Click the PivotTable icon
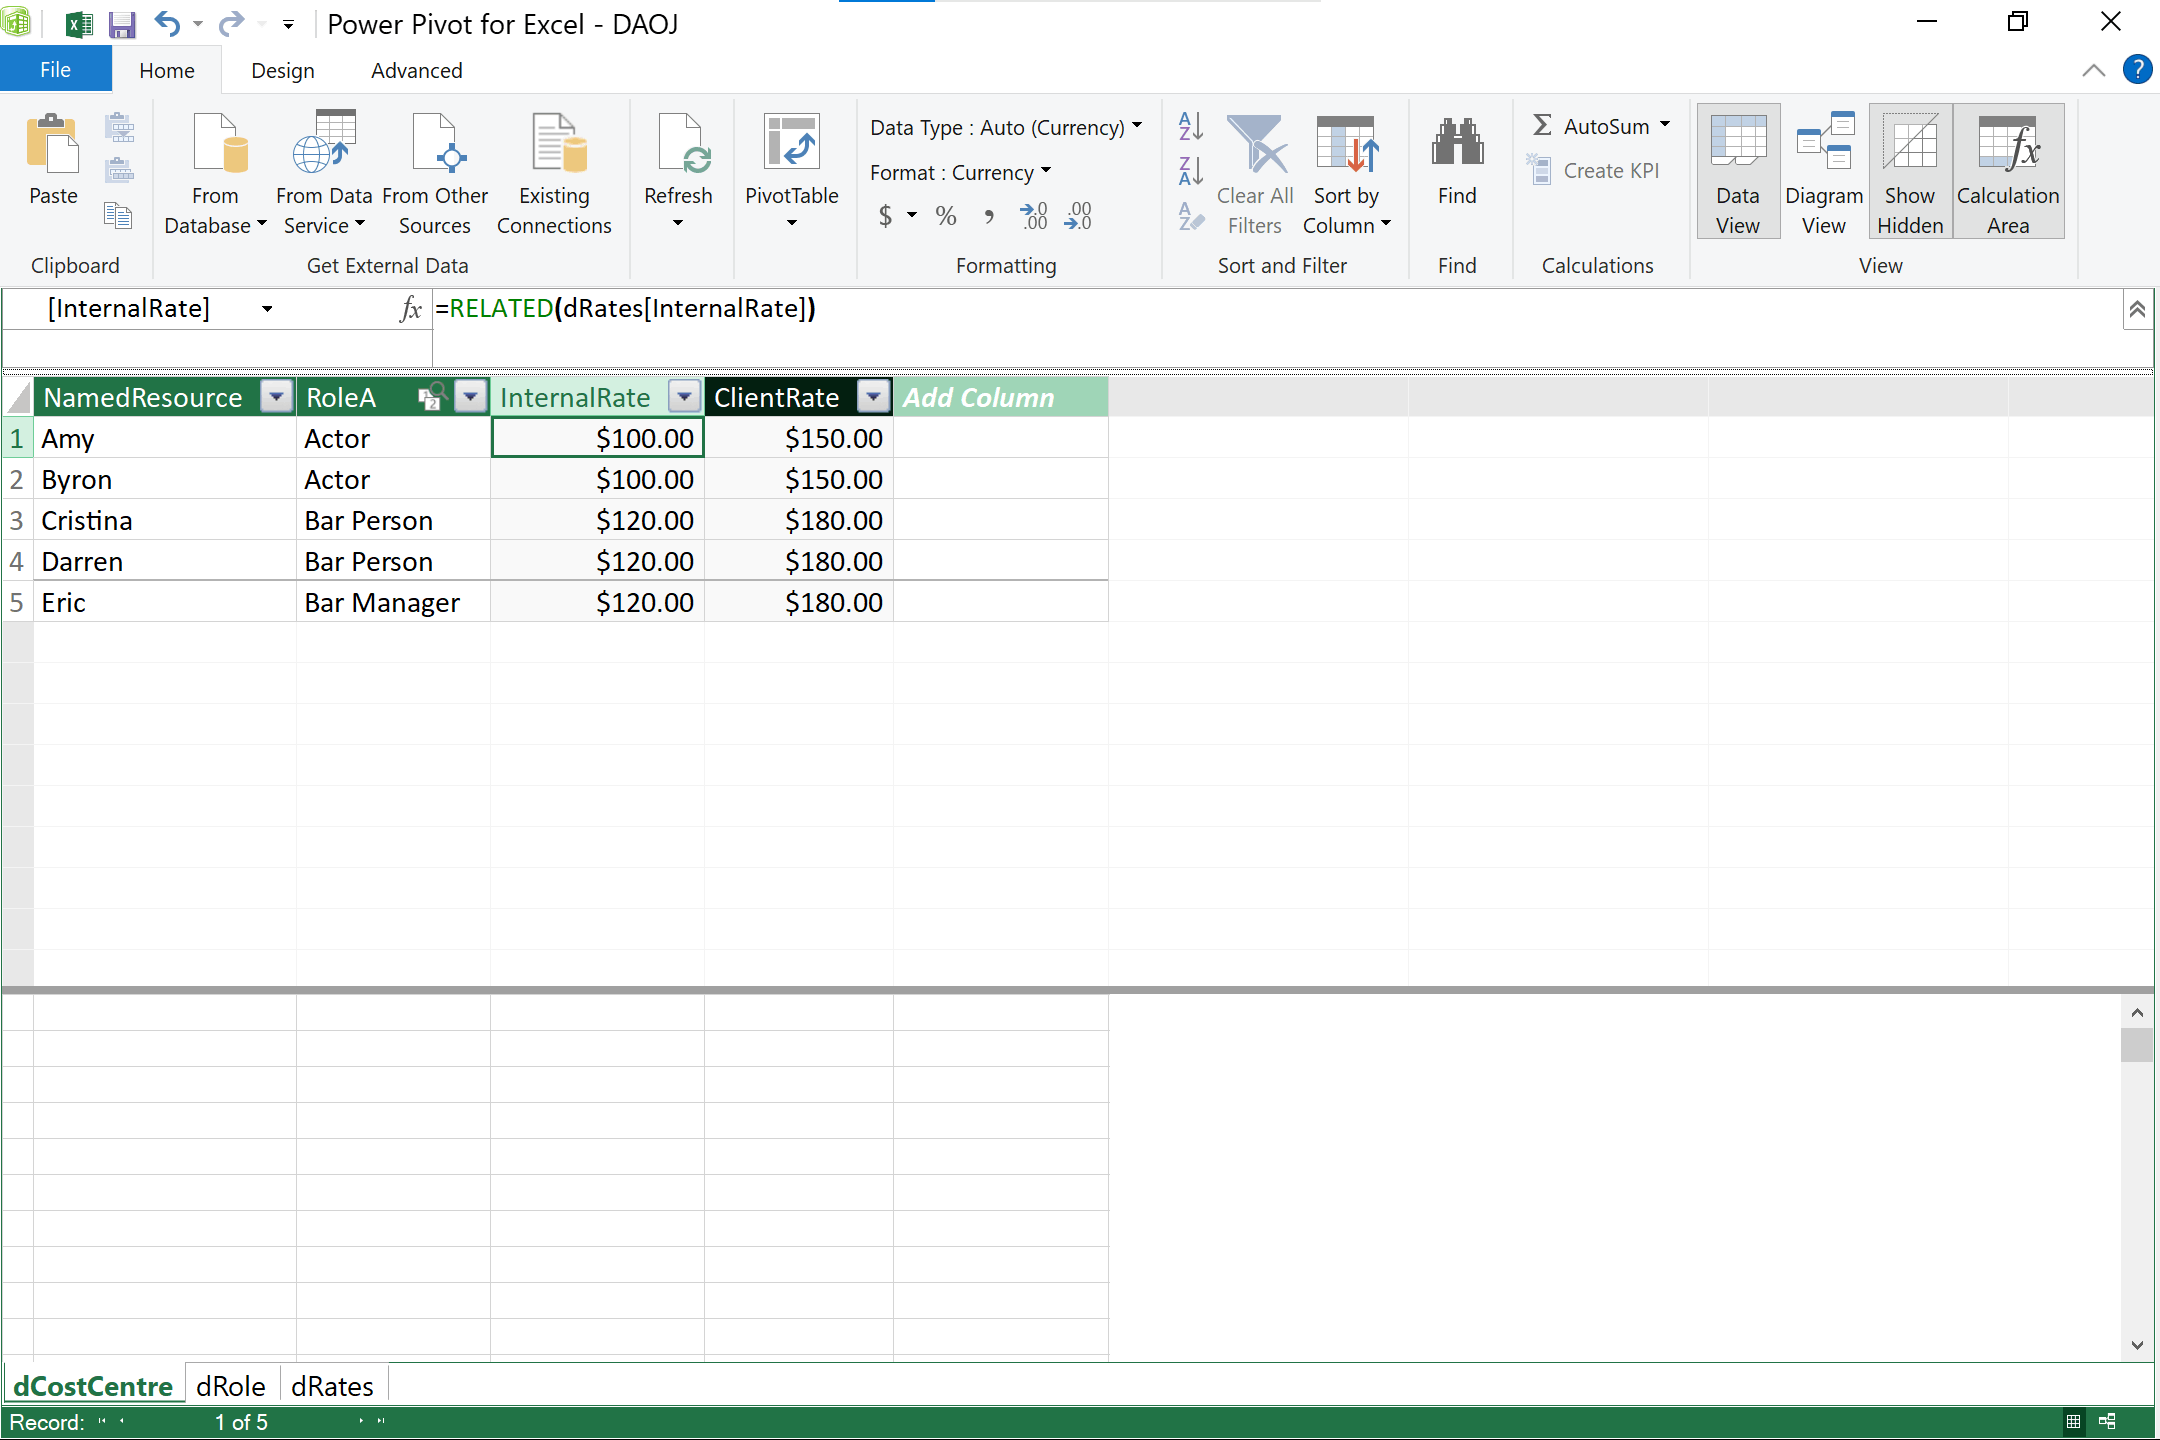The image size is (2160, 1440). (791, 143)
